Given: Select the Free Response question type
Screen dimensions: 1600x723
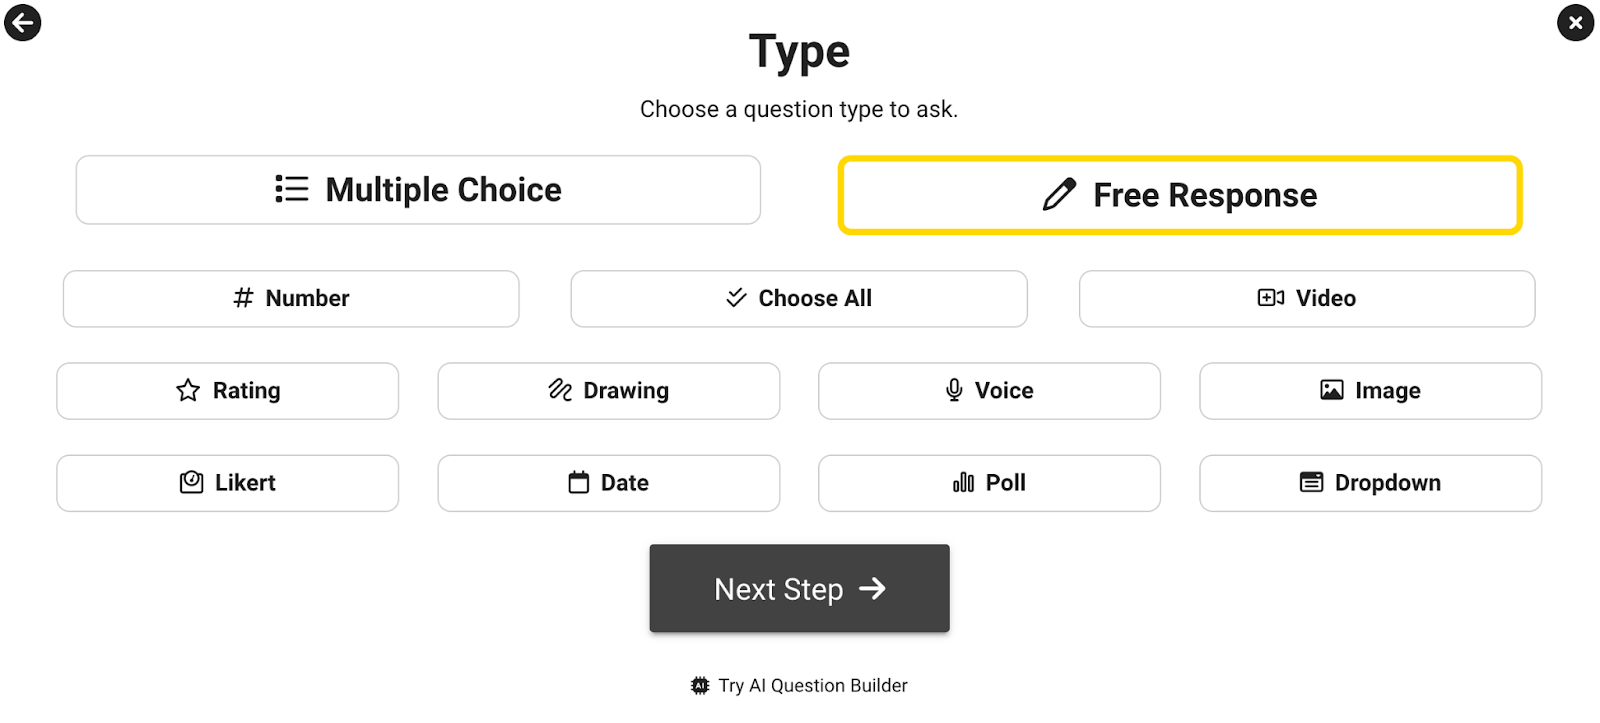Looking at the screenshot, I should (1180, 195).
